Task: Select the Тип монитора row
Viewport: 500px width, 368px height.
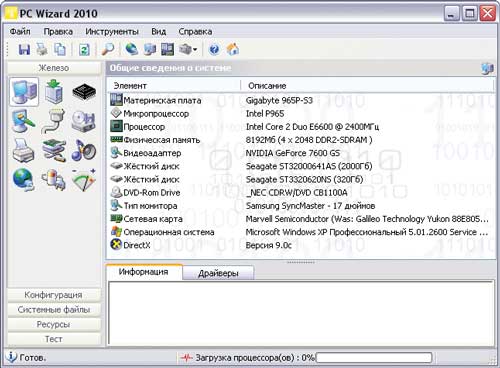Action: (300, 206)
